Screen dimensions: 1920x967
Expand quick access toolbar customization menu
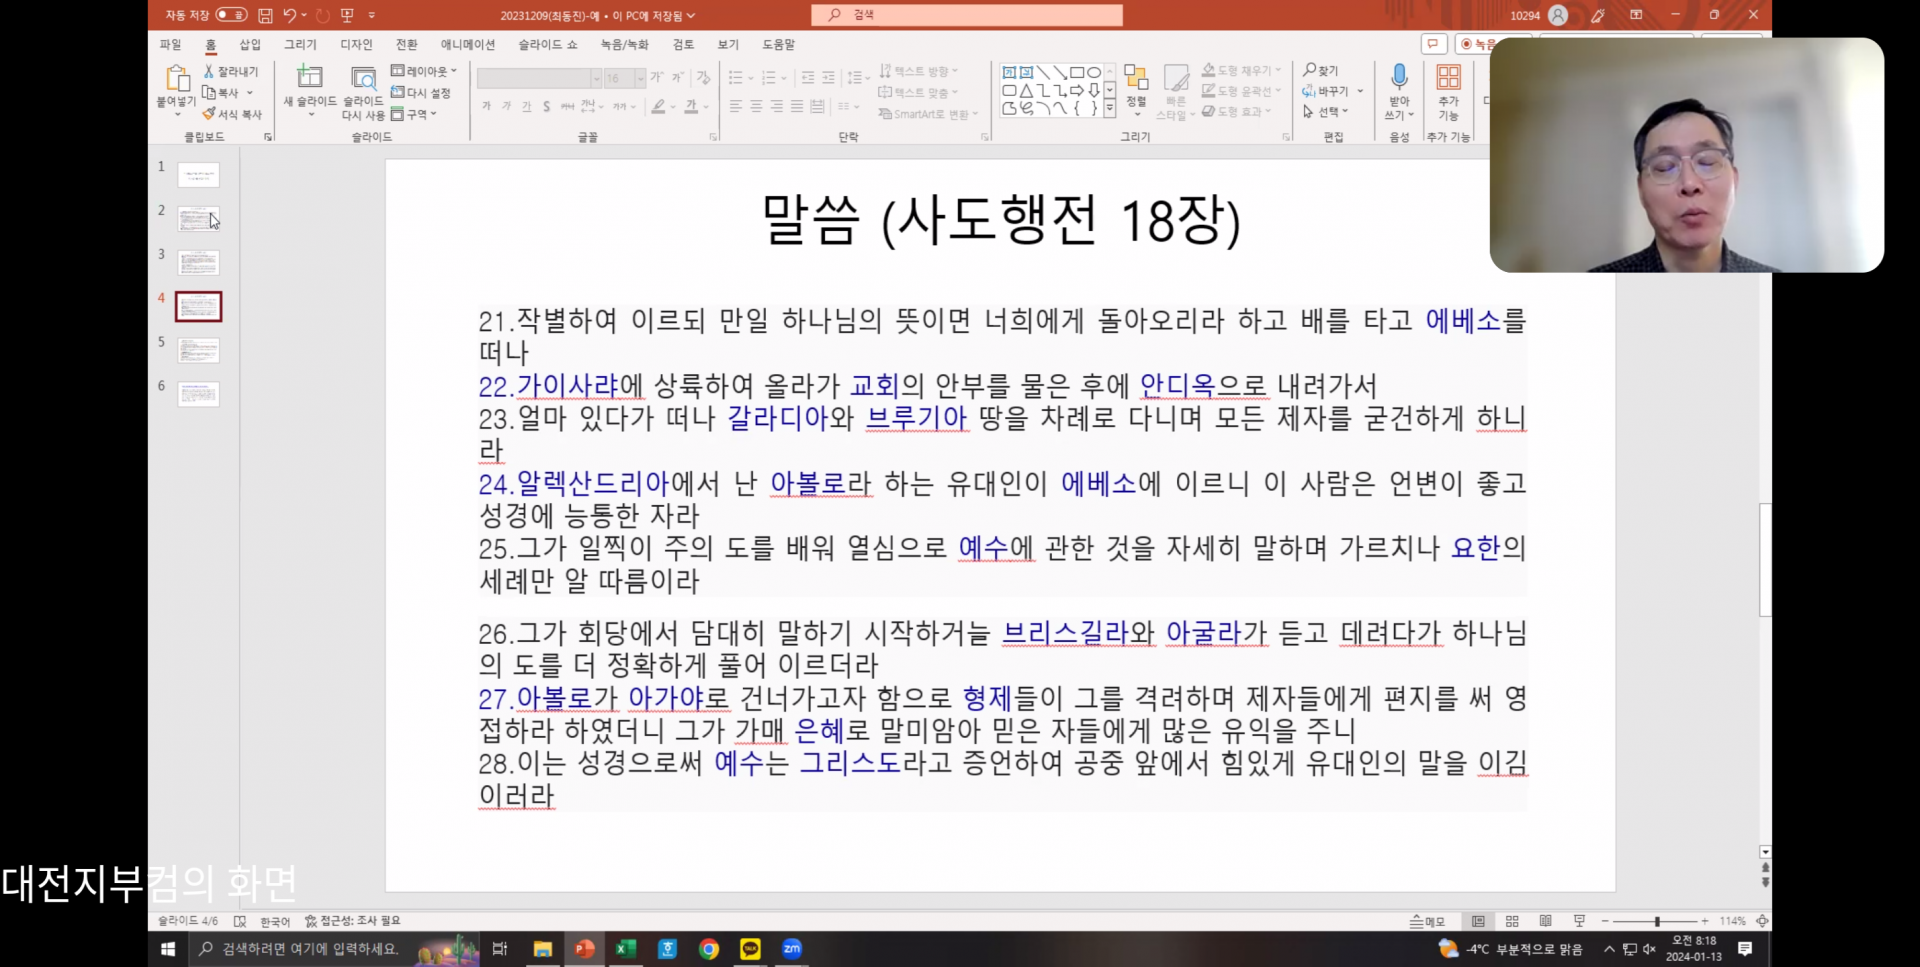tap(371, 15)
